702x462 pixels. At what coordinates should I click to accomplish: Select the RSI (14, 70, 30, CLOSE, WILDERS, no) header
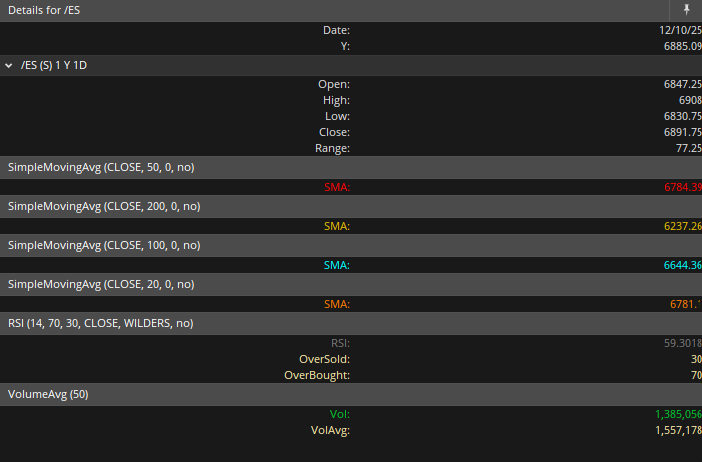(101, 323)
